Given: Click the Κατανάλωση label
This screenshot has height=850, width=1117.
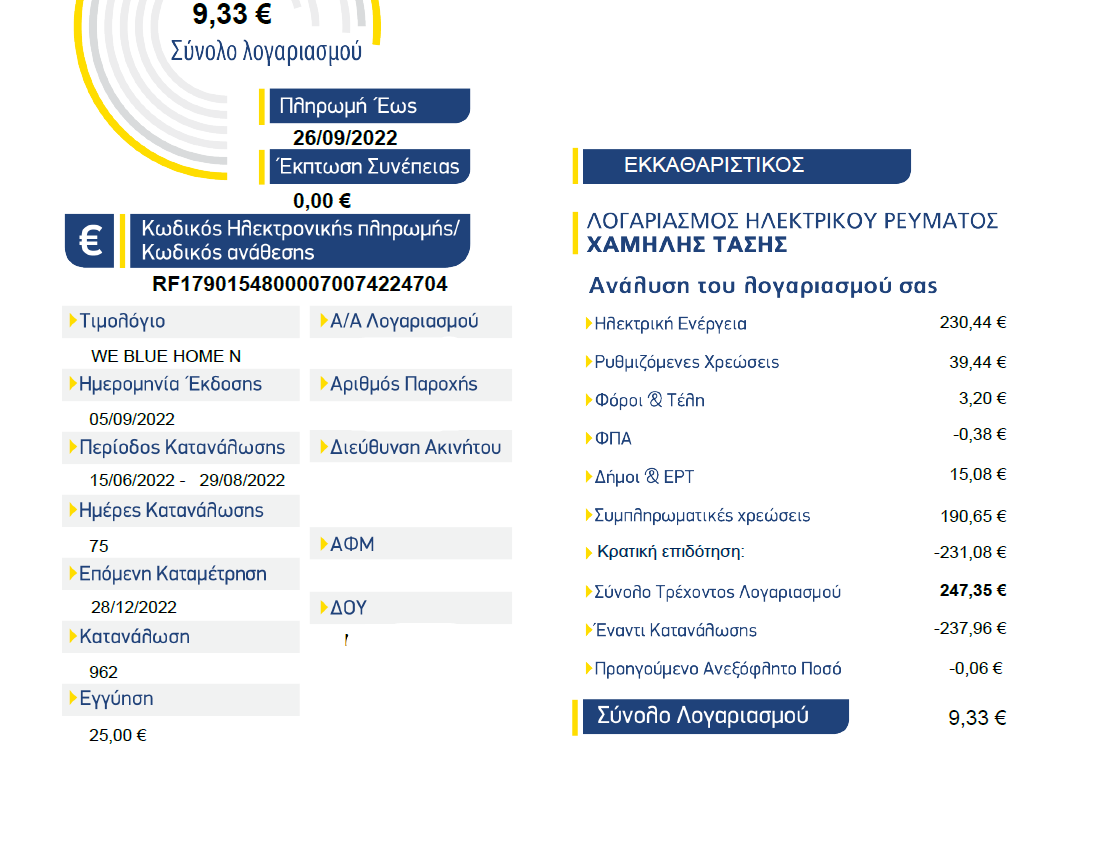Looking at the screenshot, I should (135, 637).
